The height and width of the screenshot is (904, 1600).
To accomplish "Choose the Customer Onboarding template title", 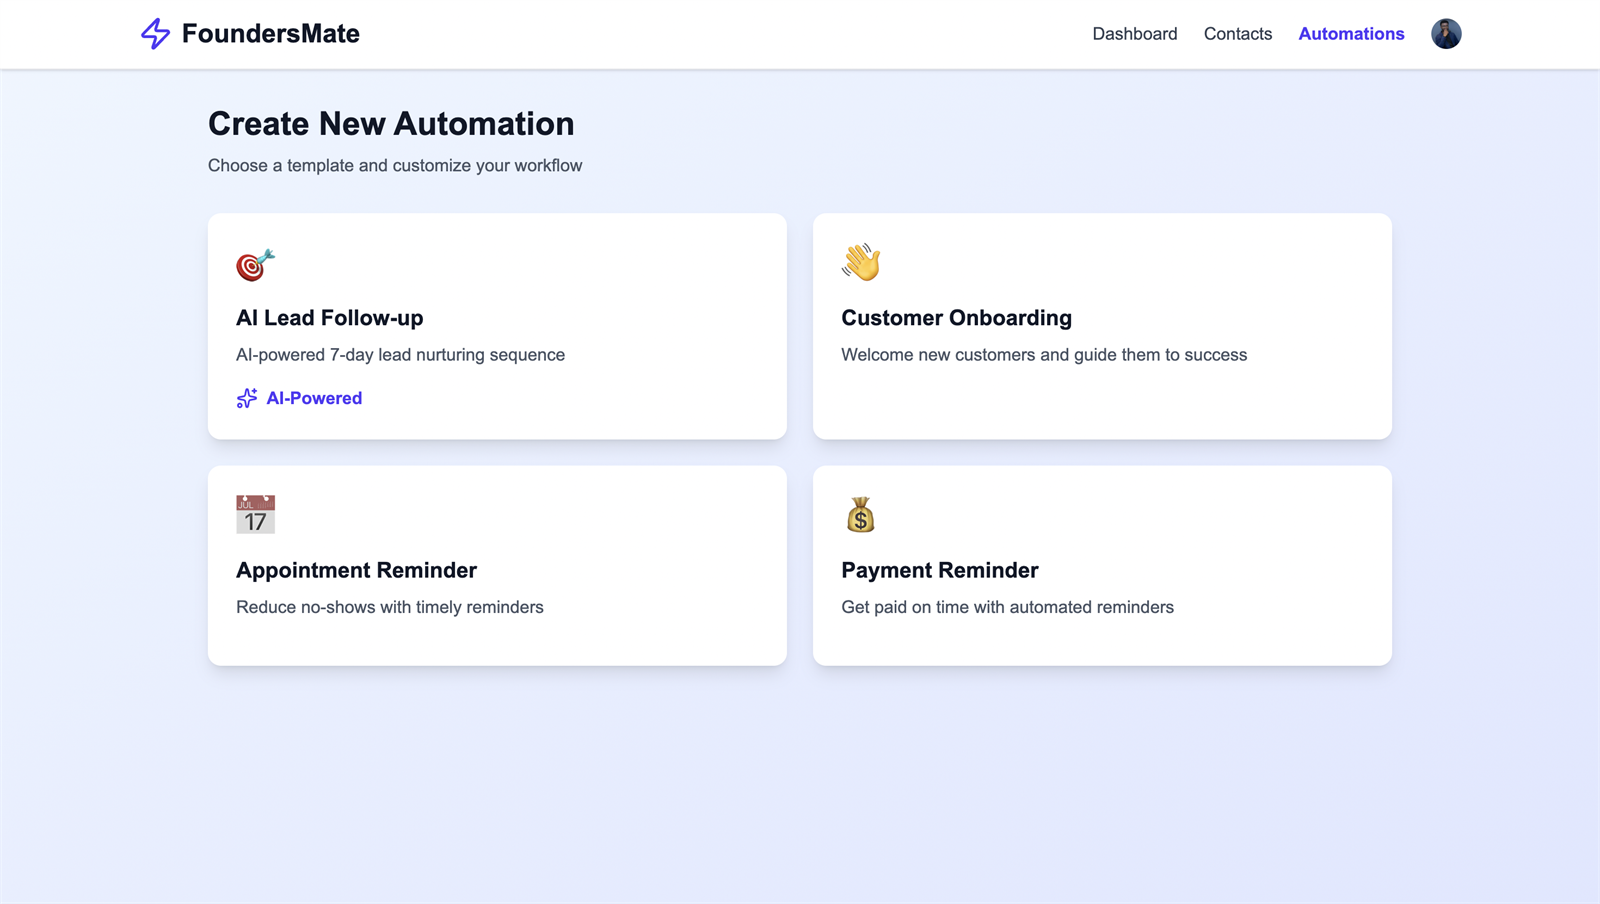I will pos(956,318).
